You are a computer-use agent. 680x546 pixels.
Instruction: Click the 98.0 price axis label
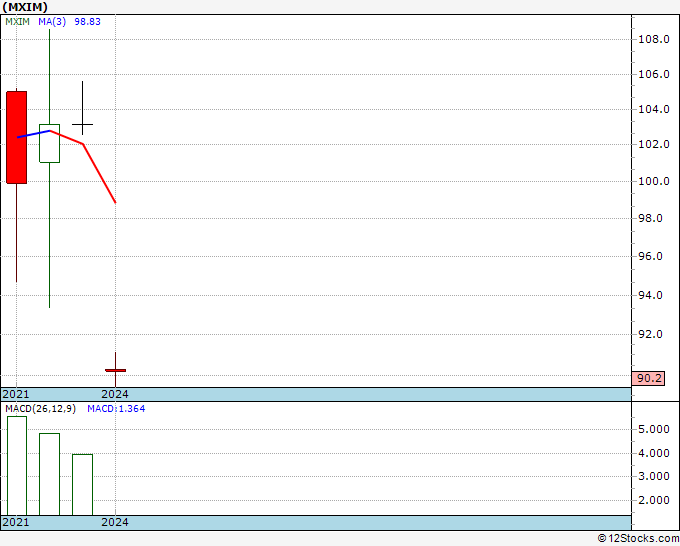(650, 218)
